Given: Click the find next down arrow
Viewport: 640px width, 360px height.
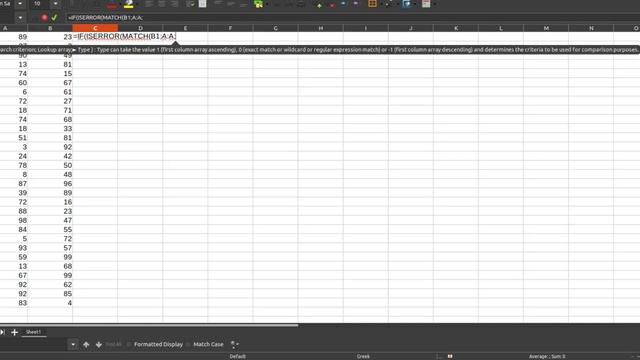Looking at the screenshot, I should coord(99,344).
